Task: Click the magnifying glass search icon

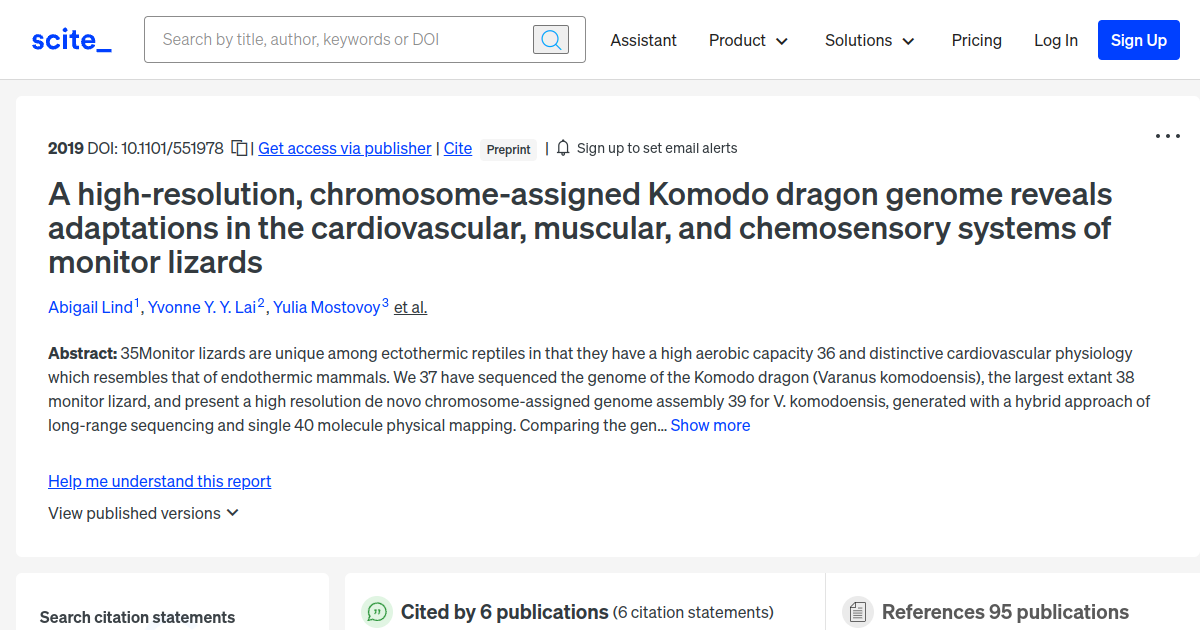Action: [550, 39]
